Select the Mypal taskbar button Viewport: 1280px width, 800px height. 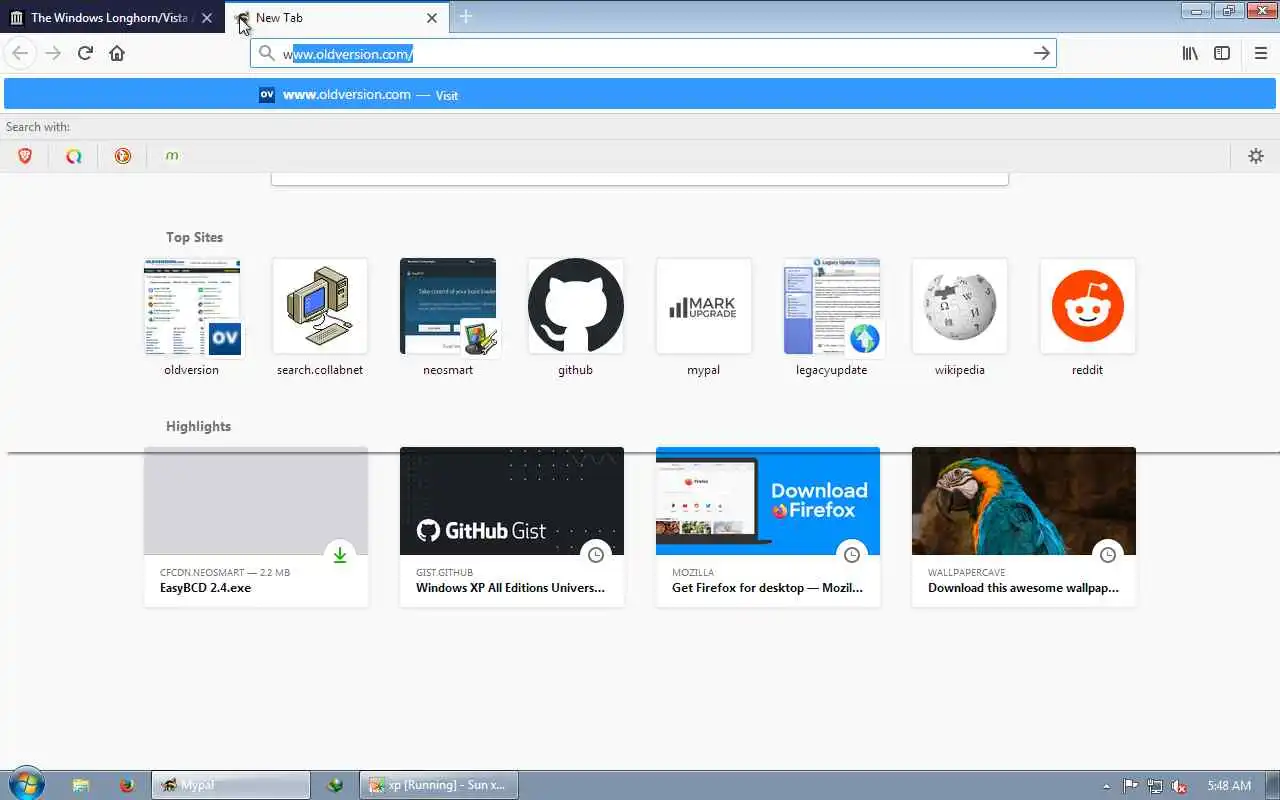tap(231, 785)
